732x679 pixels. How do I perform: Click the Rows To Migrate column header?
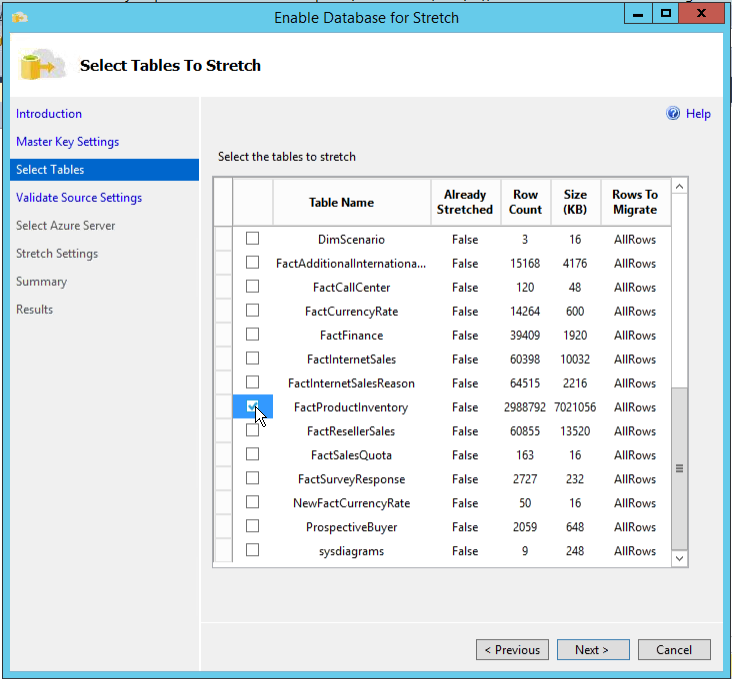[x=635, y=202]
